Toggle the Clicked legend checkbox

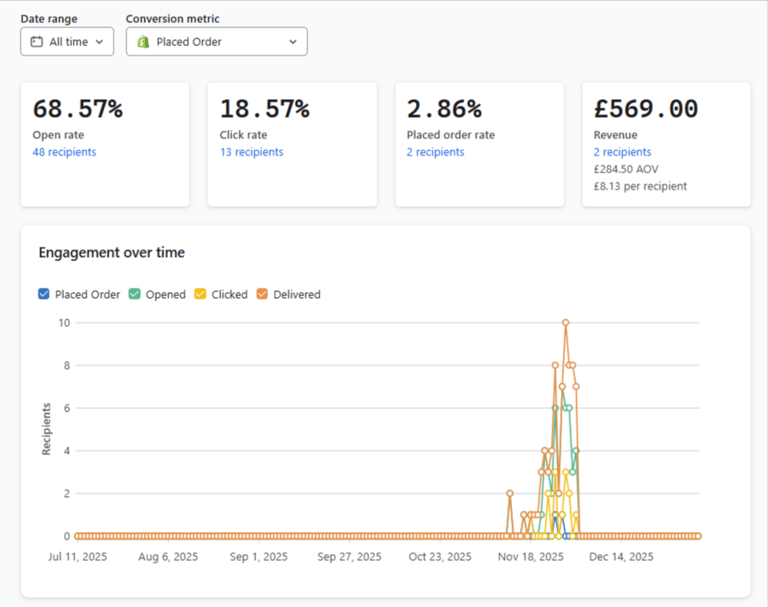(x=200, y=294)
